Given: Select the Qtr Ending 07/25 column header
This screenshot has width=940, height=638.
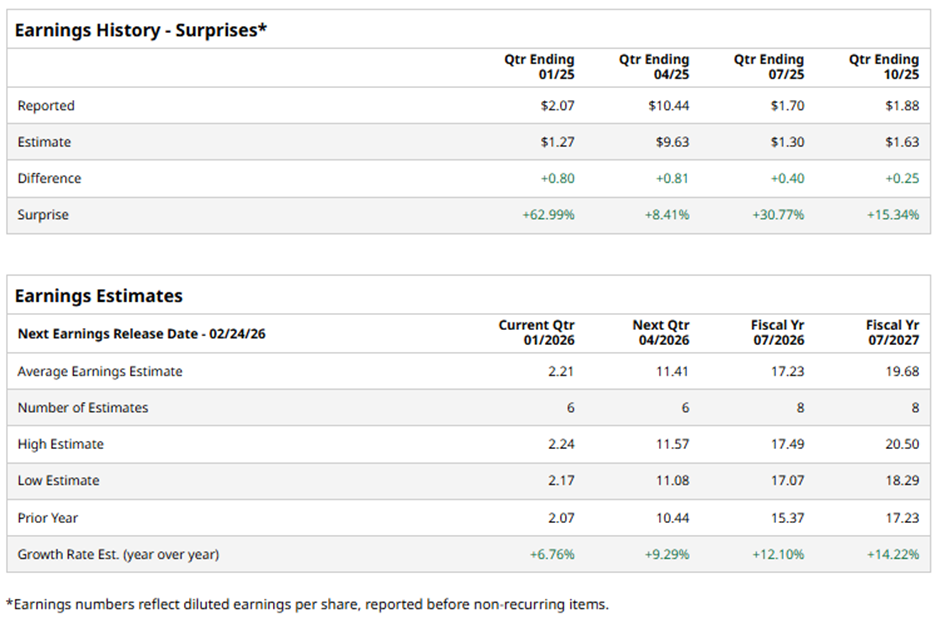Looking at the screenshot, I should click(x=769, y=67).
